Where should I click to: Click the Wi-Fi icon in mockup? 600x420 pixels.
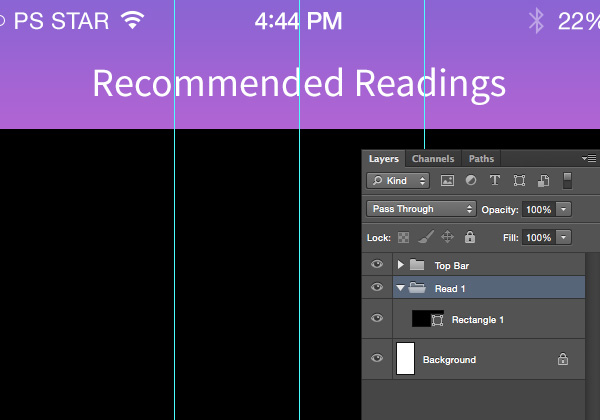132,20
